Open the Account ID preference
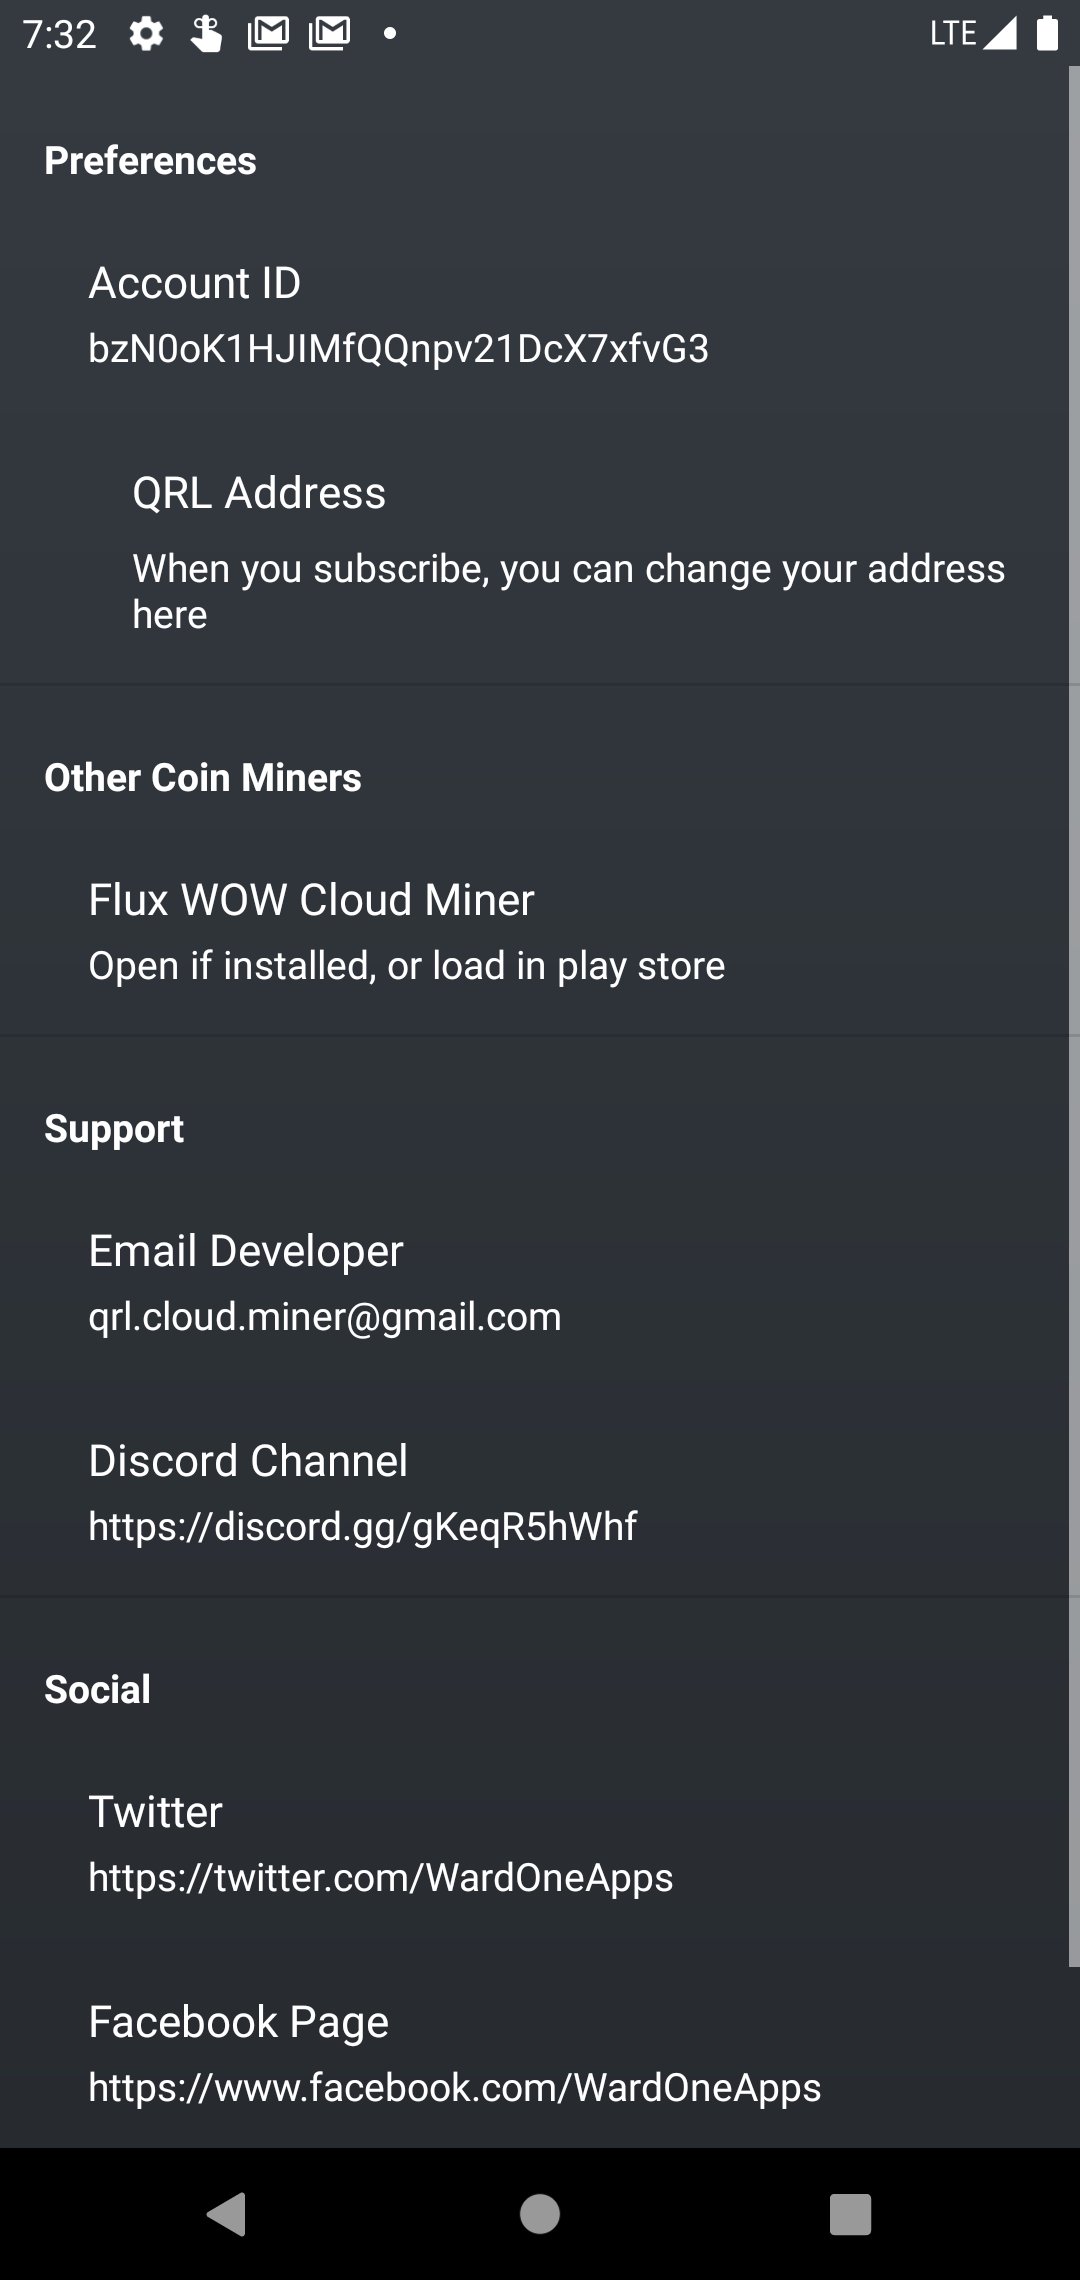This screenshot has width=1080, height=2280. click(x=398, y=315)
